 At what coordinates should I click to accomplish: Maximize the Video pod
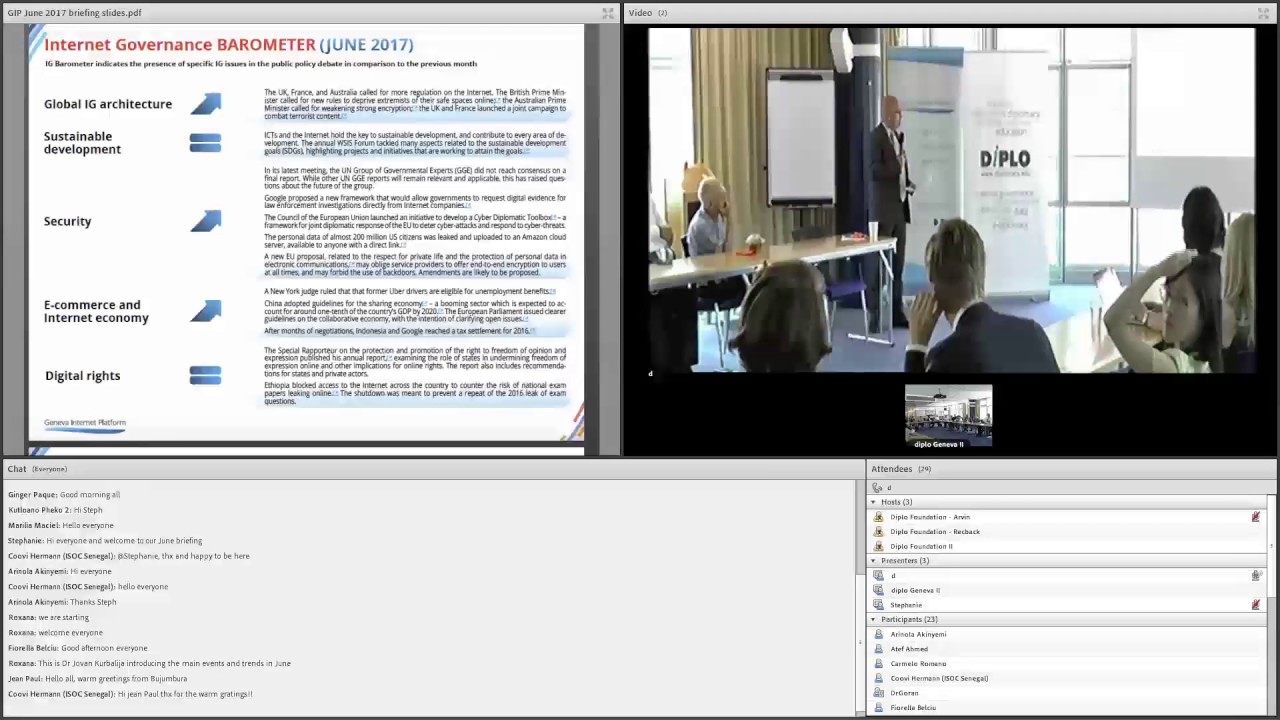(x=1263, y=13)
